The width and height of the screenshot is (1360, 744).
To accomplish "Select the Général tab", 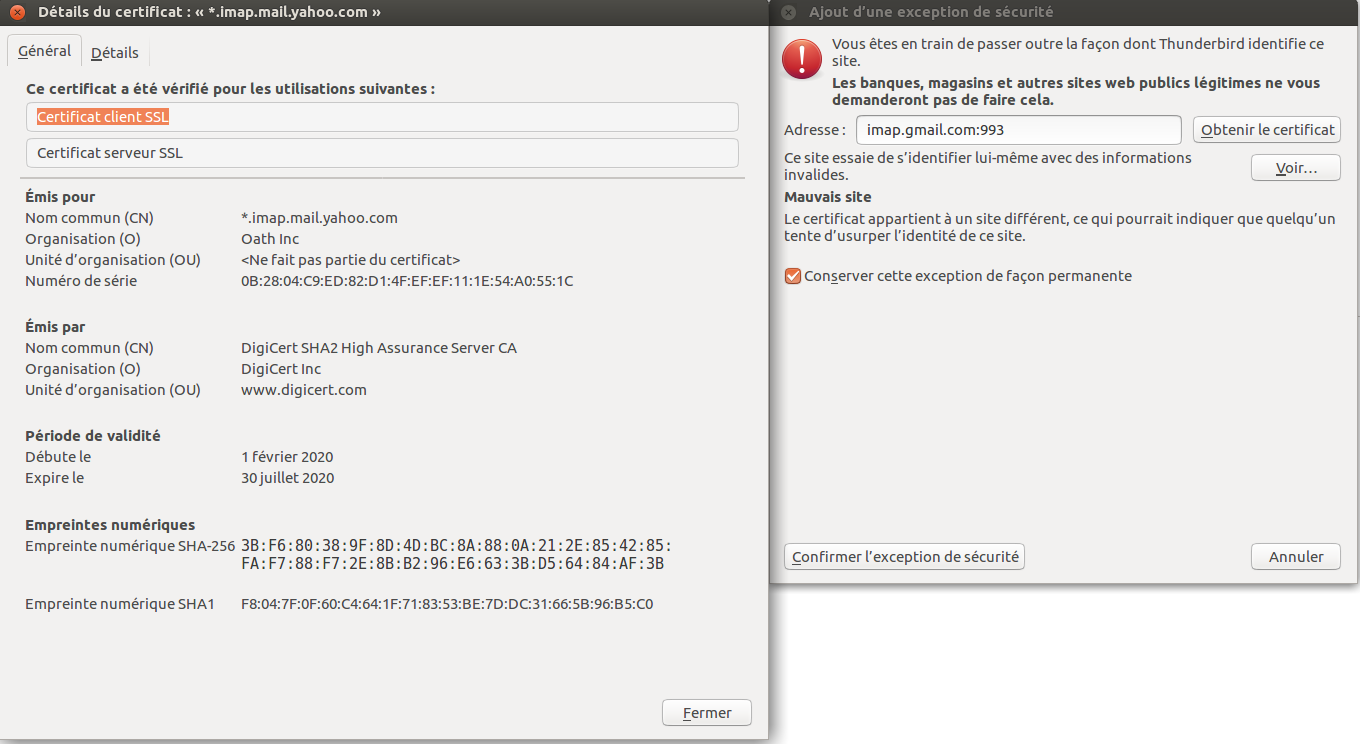I will point(45,51).
